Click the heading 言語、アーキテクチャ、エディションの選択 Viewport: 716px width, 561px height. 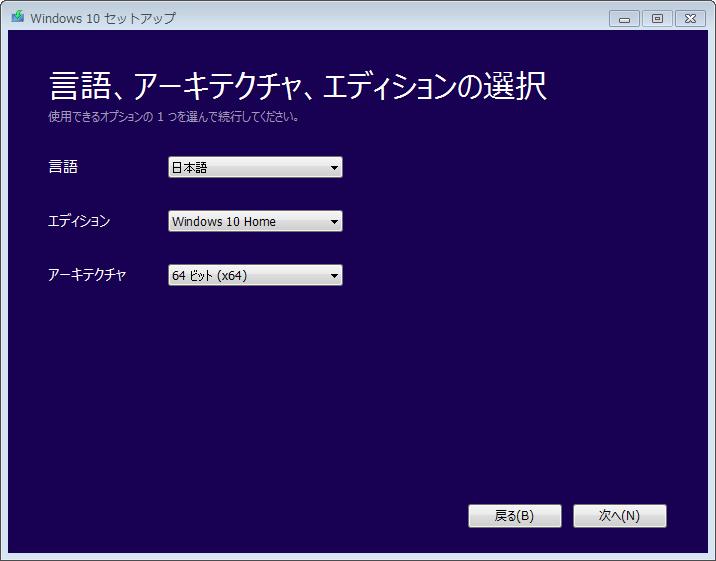coord(298,86)
